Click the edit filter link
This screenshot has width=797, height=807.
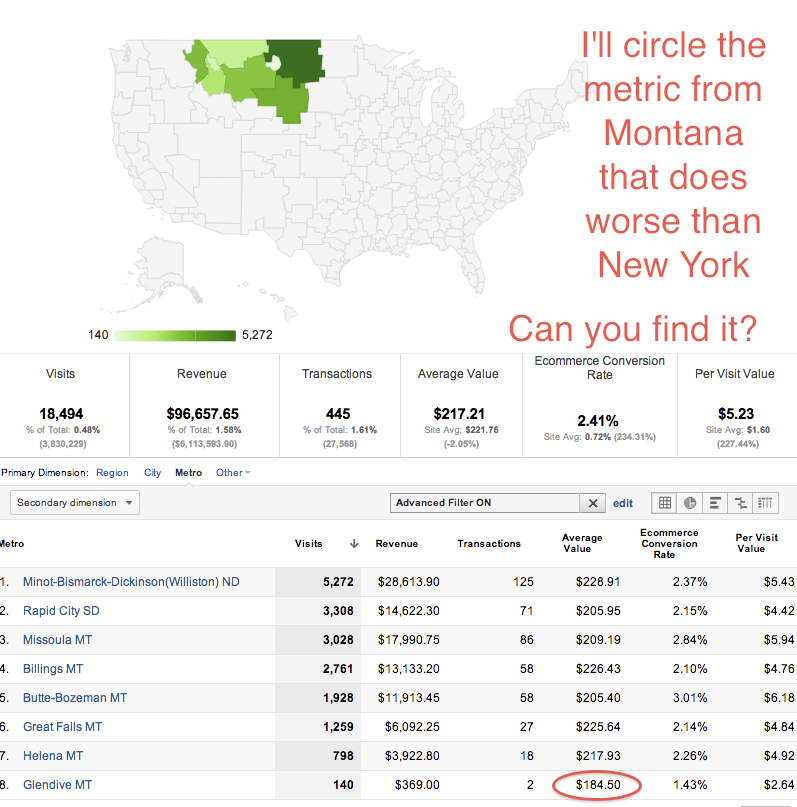[623, 503]
